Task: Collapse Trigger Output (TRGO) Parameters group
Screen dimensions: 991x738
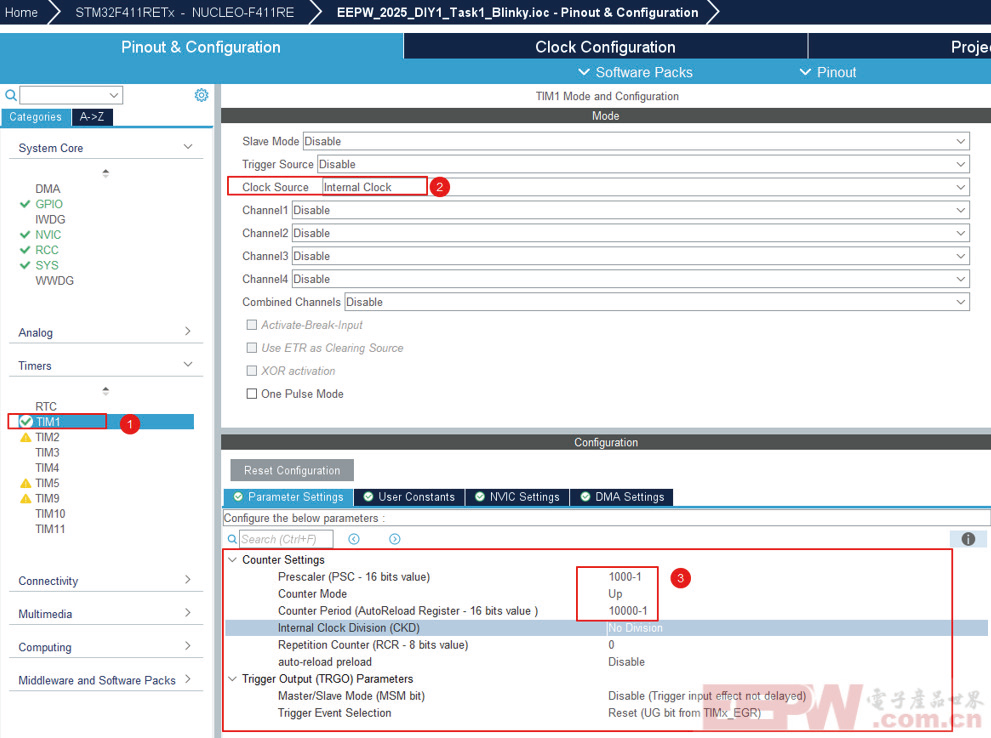Action: [x=233, y=679]
